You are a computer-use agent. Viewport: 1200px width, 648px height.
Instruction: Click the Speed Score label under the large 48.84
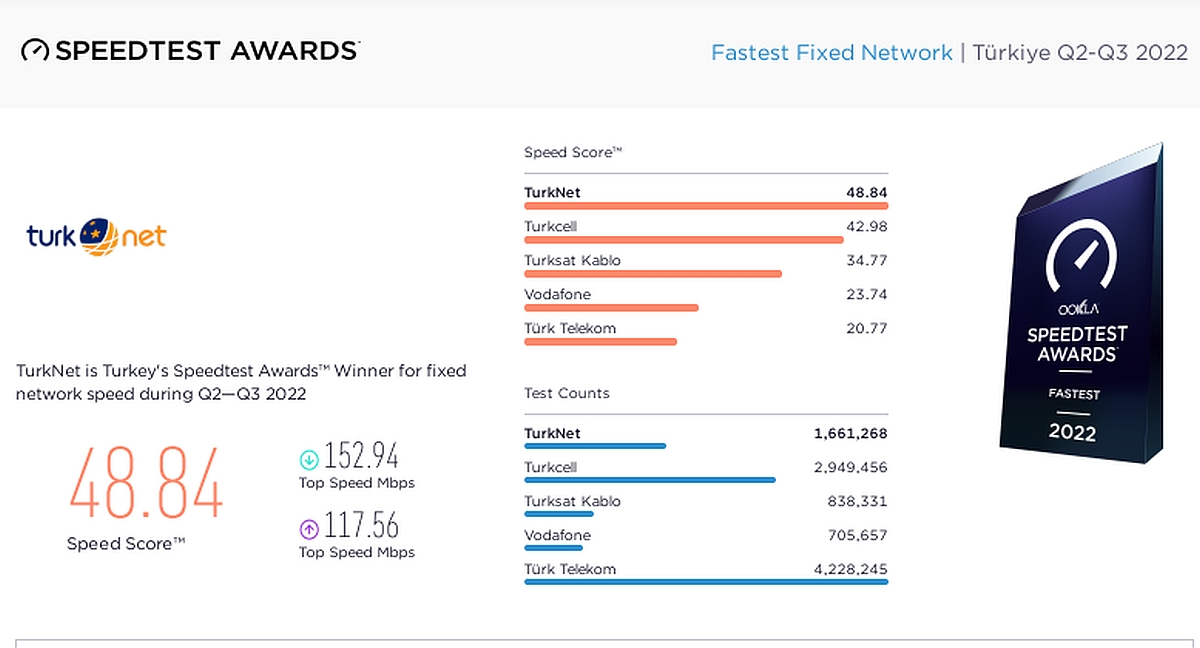[126, 544]
